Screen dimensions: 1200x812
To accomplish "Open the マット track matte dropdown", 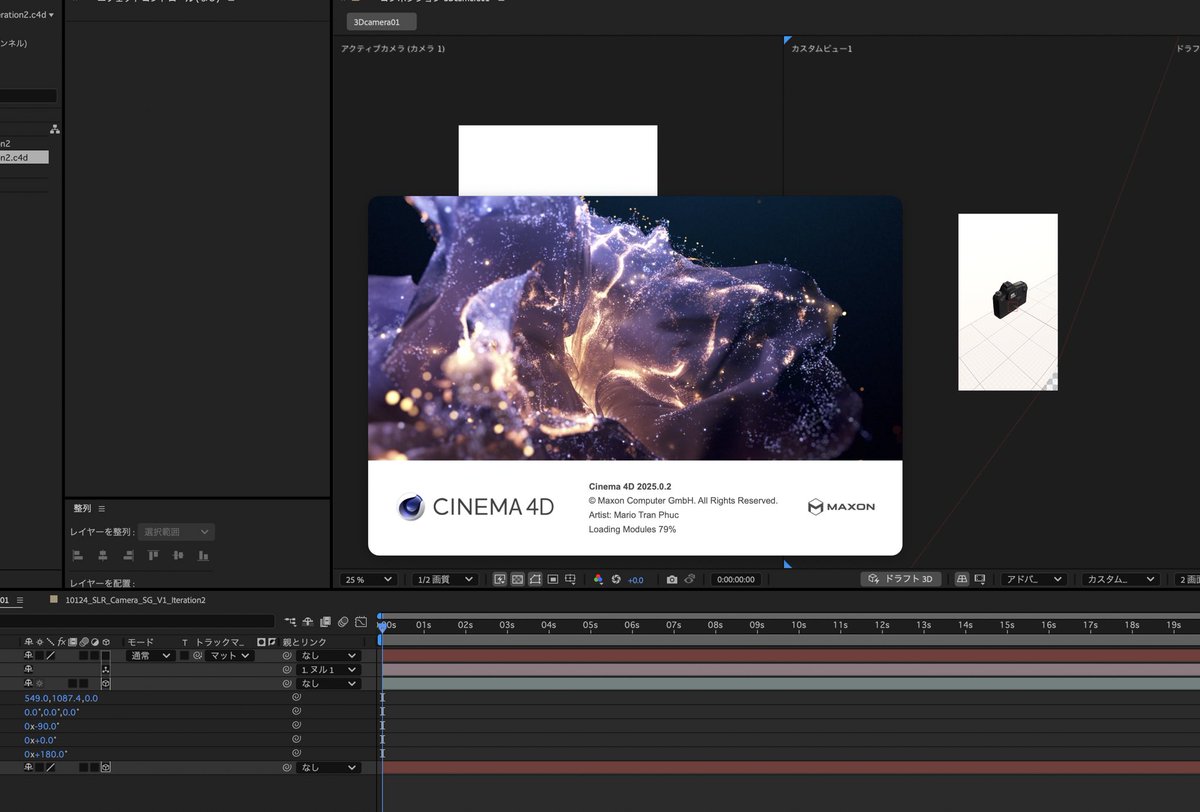I will point(229,656).
